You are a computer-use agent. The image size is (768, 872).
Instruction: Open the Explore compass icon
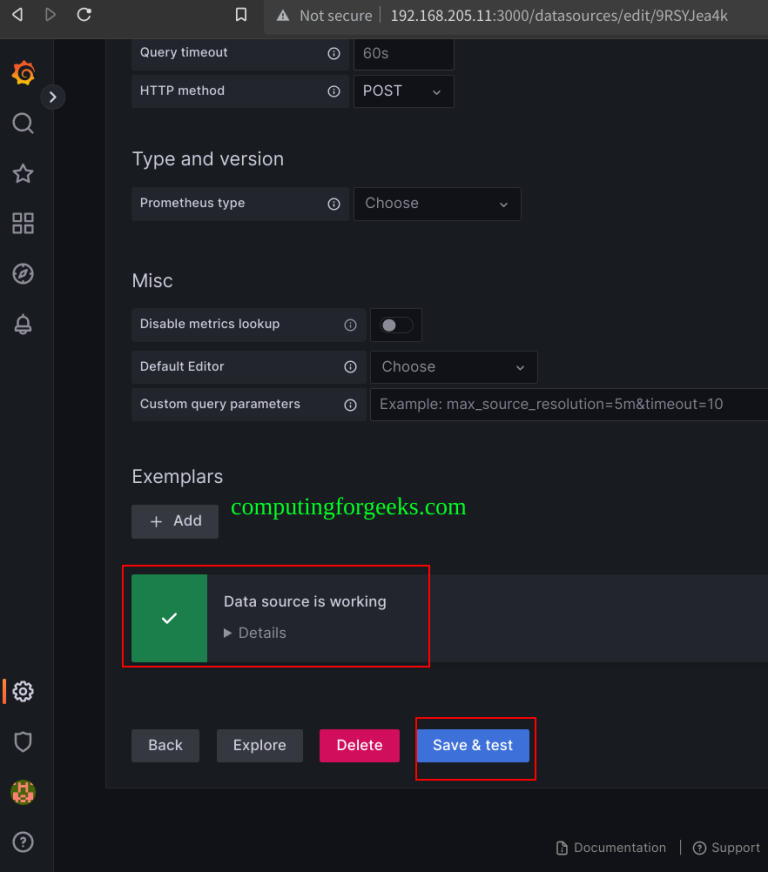pyautogui.click(x=23, y=274)
